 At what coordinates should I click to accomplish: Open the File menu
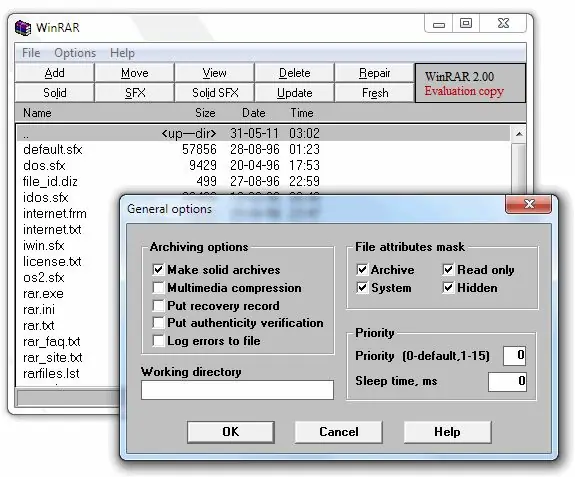coord(31,53)
